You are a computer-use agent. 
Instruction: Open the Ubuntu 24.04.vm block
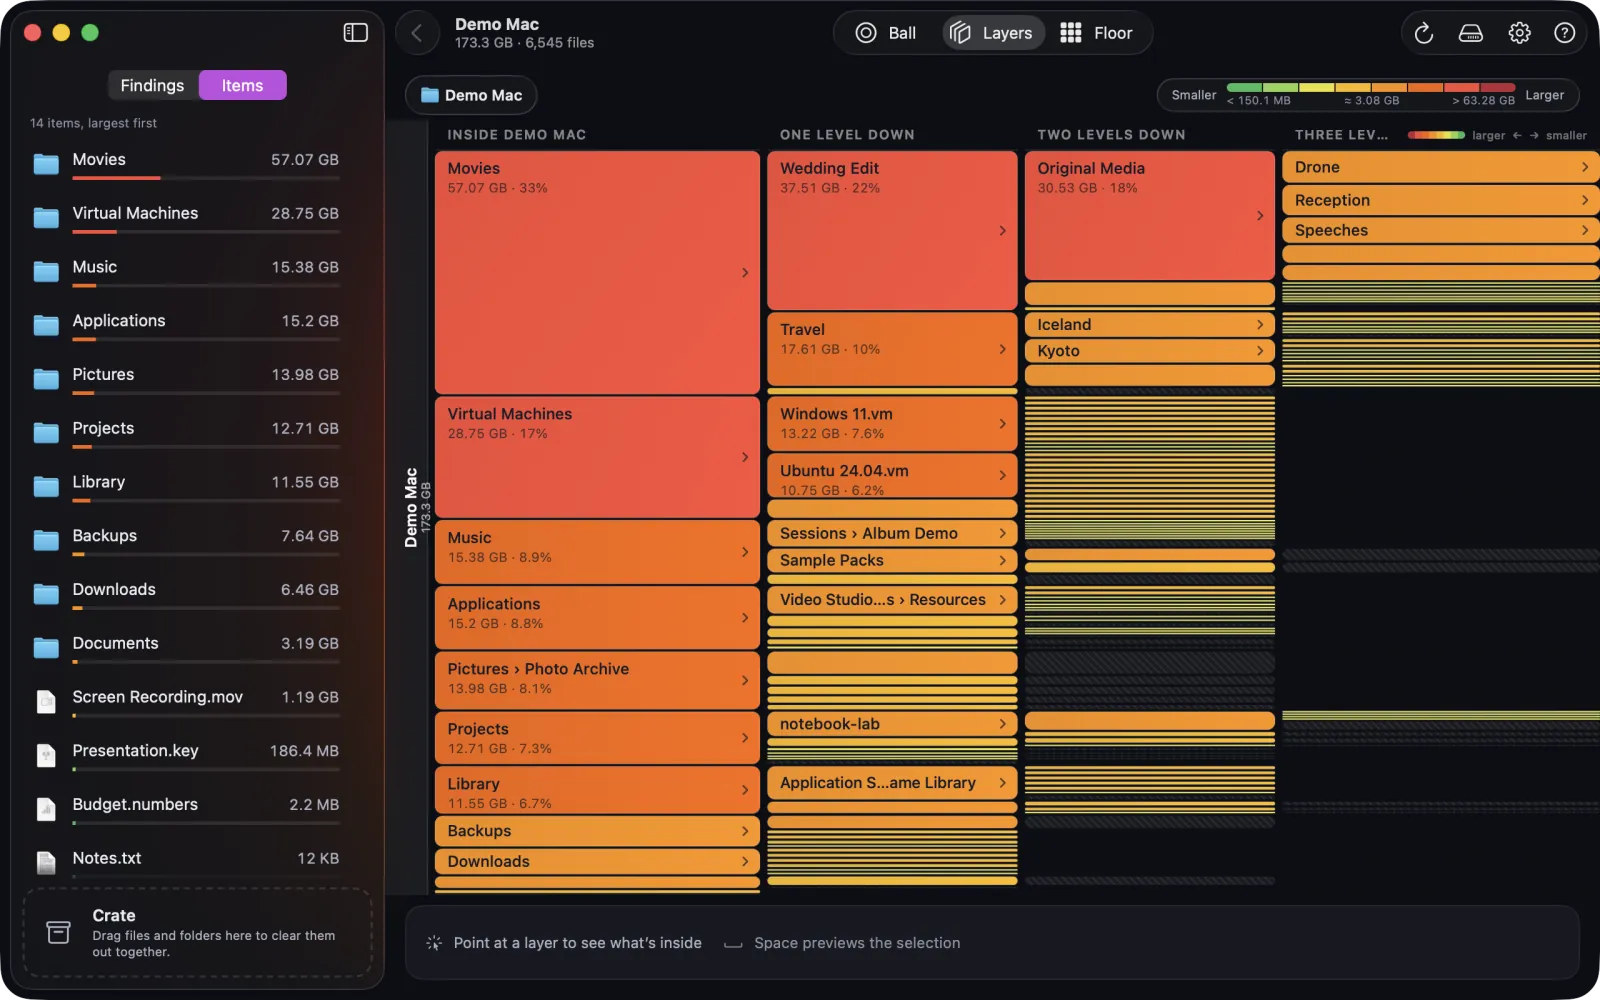click(x=892, y=476)
